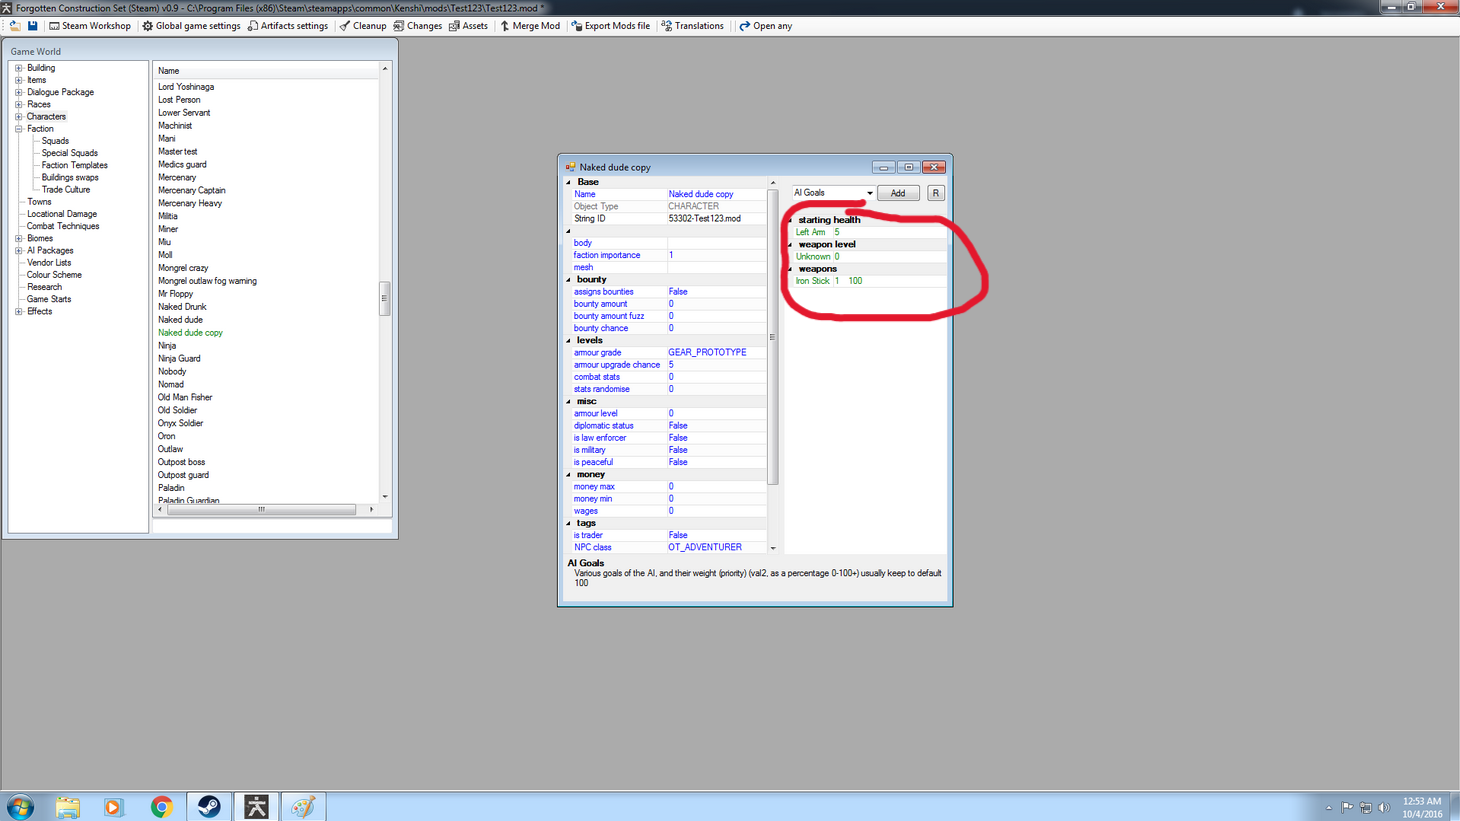Select Combat Techniques tree item

pyautogui.click(x=63, y=226)
